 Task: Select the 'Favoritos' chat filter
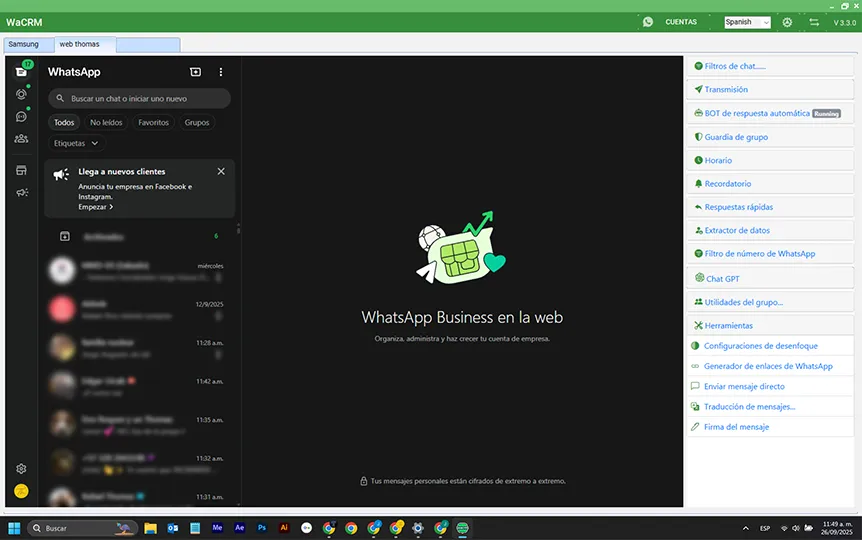(x=153, y=123)
